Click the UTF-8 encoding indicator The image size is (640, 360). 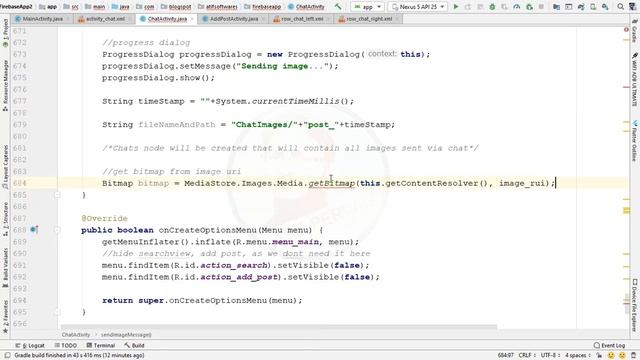(551, 356)
